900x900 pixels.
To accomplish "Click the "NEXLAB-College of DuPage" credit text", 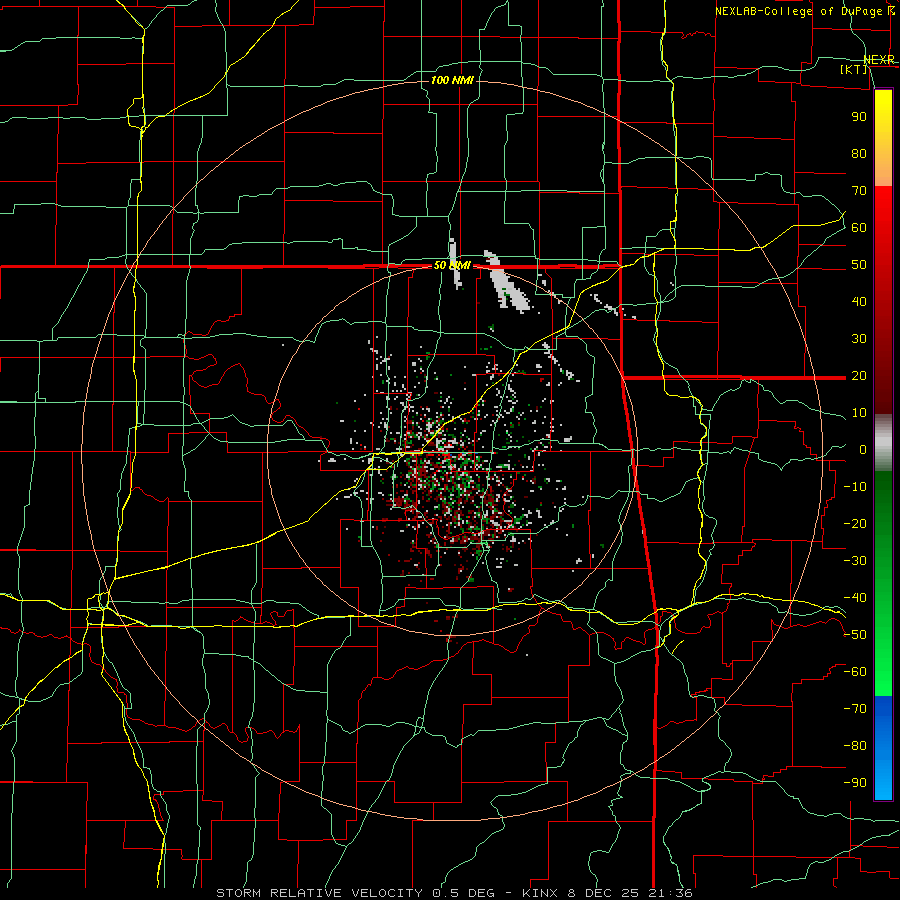I will (799, 11).
